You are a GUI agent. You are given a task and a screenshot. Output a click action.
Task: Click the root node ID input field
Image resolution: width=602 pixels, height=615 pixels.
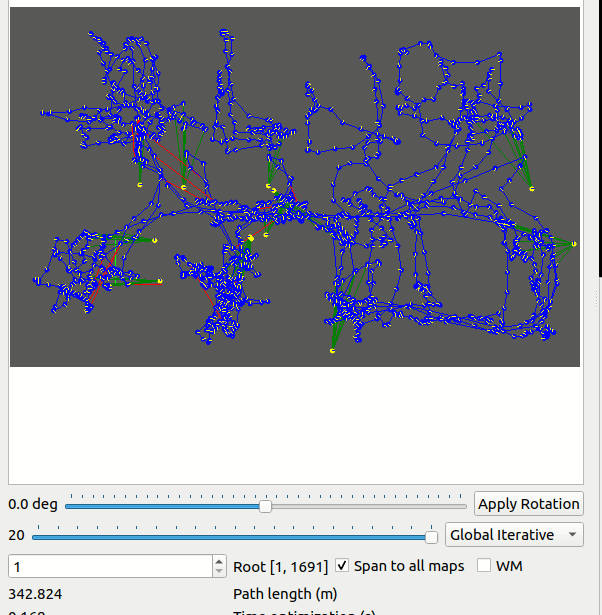110,566
